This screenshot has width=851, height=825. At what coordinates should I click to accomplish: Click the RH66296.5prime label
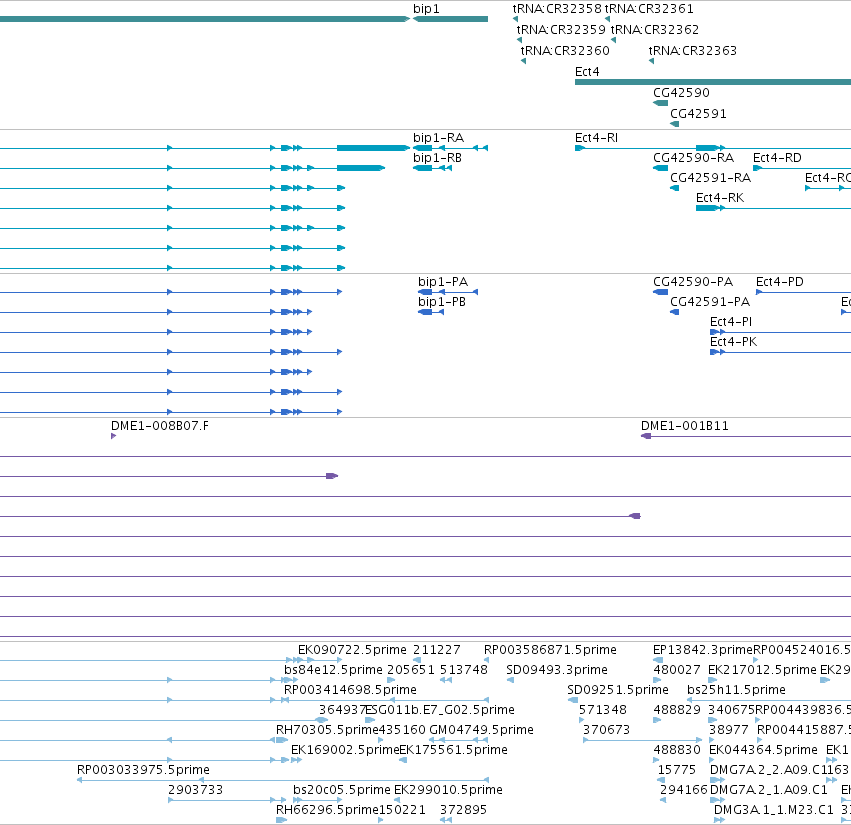pos(327,810)
